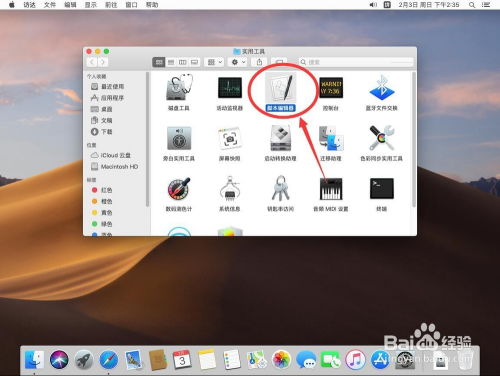Open Calendar from the Dock

pos(182,360)
